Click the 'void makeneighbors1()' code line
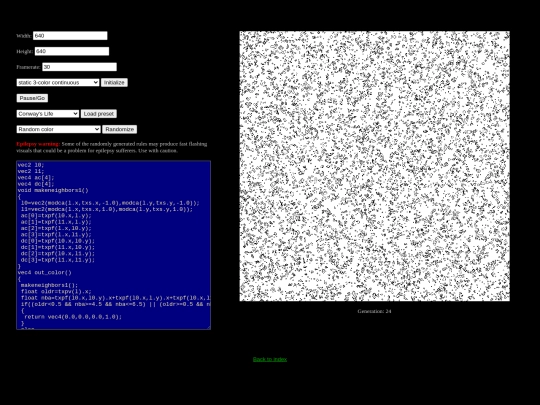Viewport: 540px width, 405px height. (53, 190)
